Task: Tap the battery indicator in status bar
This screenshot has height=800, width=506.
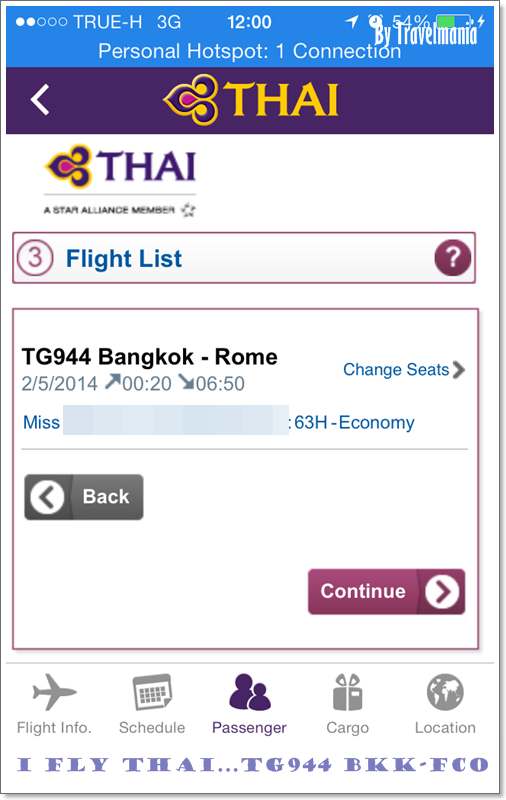Action: click(453, 21)
